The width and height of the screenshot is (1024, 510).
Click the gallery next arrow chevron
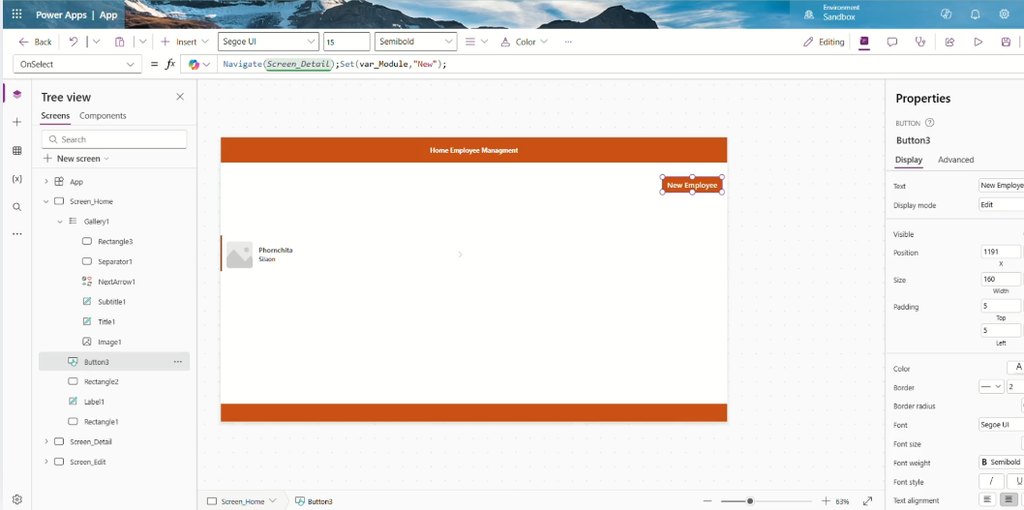[x=460, y=255]
